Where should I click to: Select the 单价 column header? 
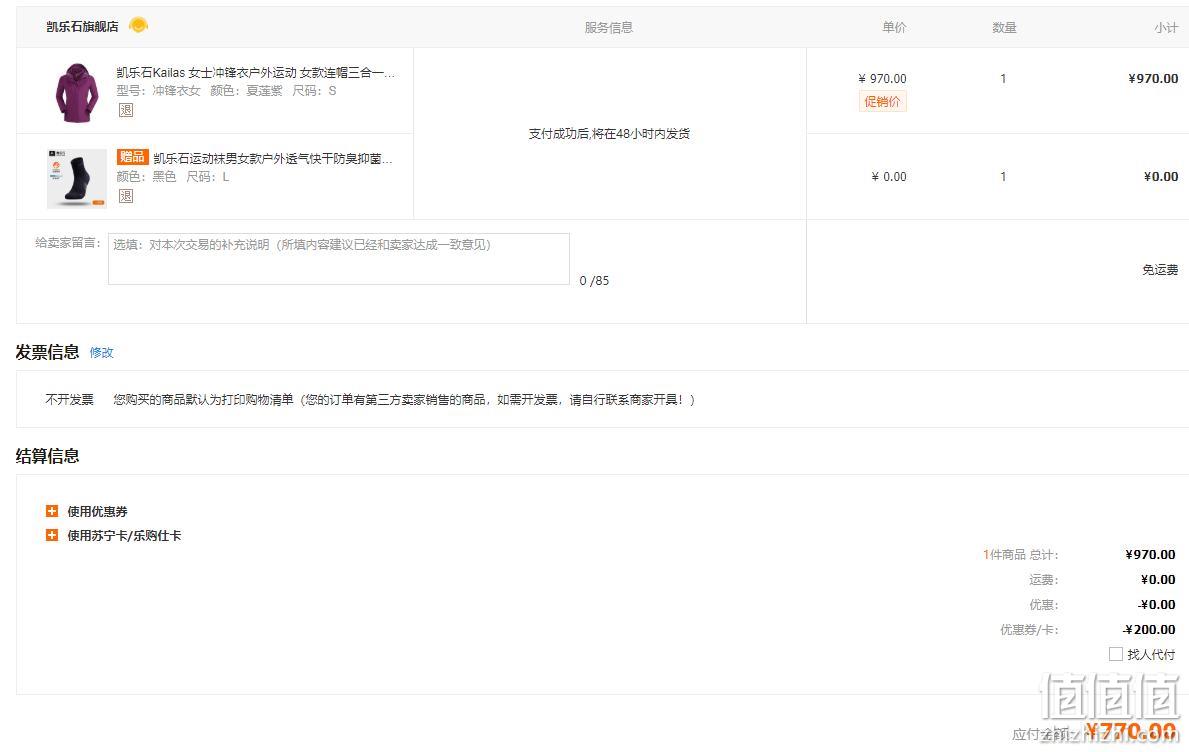(894, 27)
